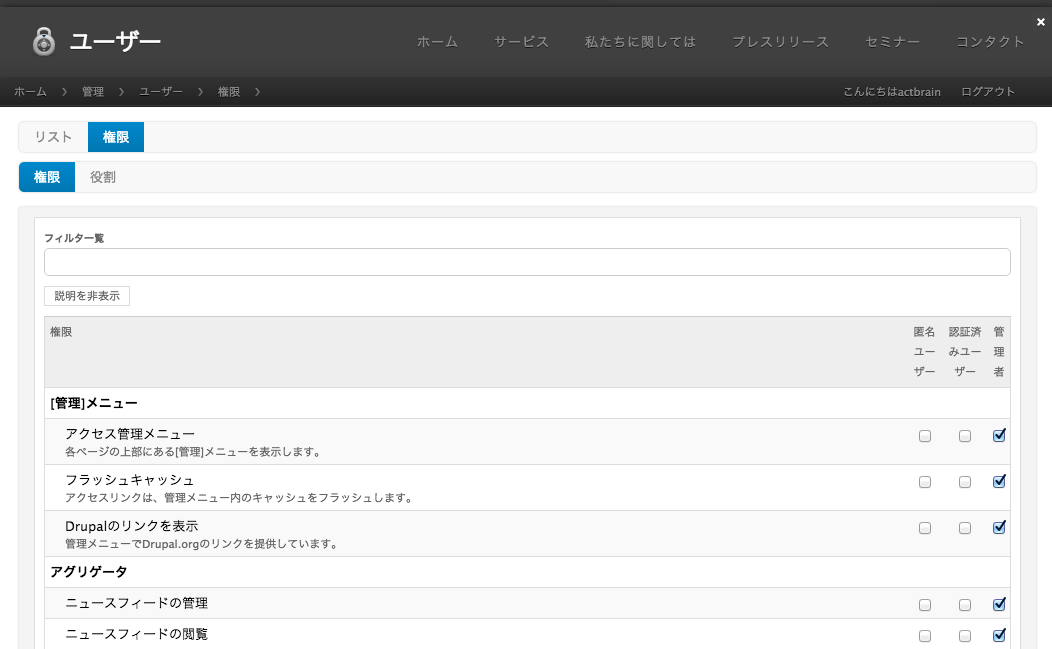Open the サービス menu item
Viewport: 1052px width, 649px height.
point(520,41)
